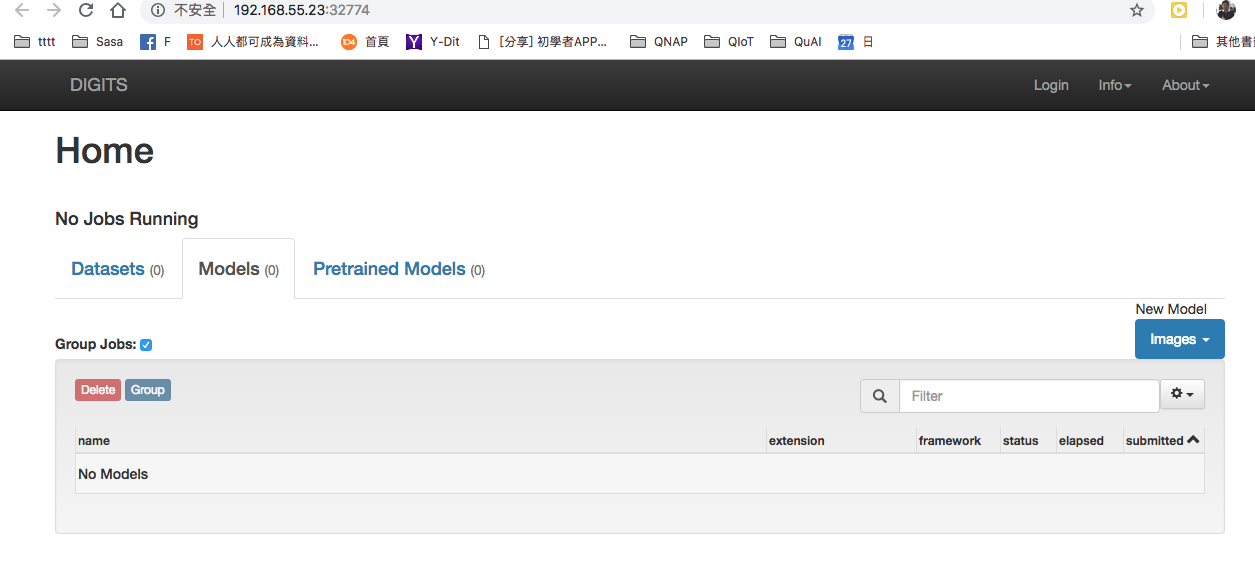Open the tttt bookmark folder

coord(35,42)
